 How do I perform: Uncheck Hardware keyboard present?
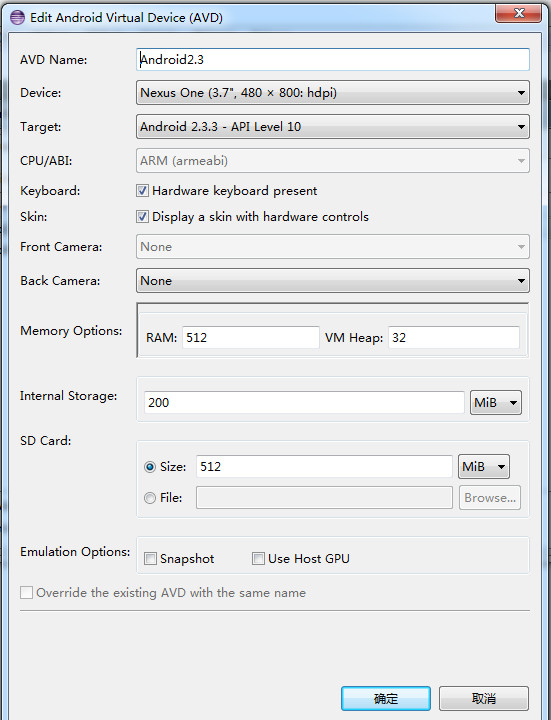click(x=142, y=191)
